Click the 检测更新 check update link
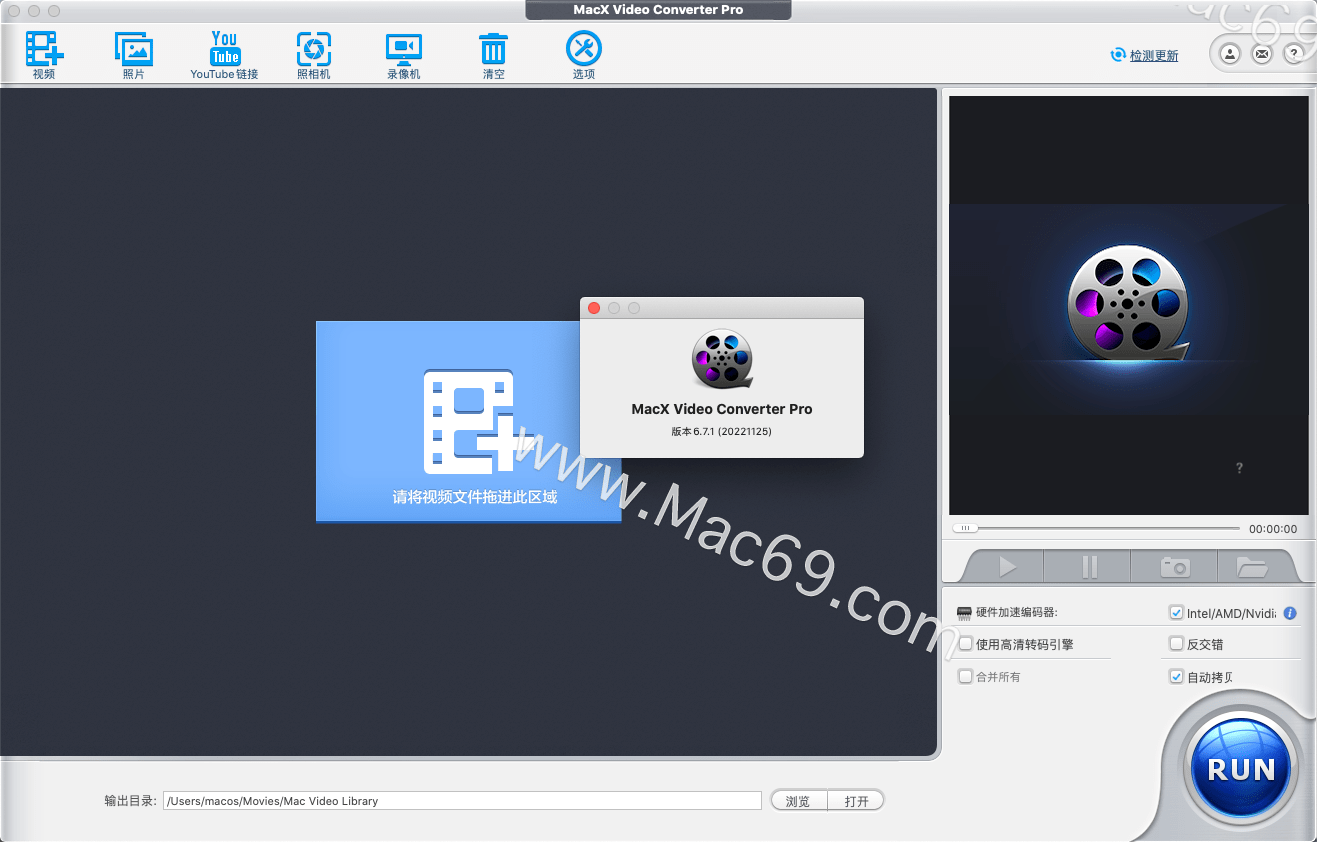1317x842 pixels. tap(1153, 56)
